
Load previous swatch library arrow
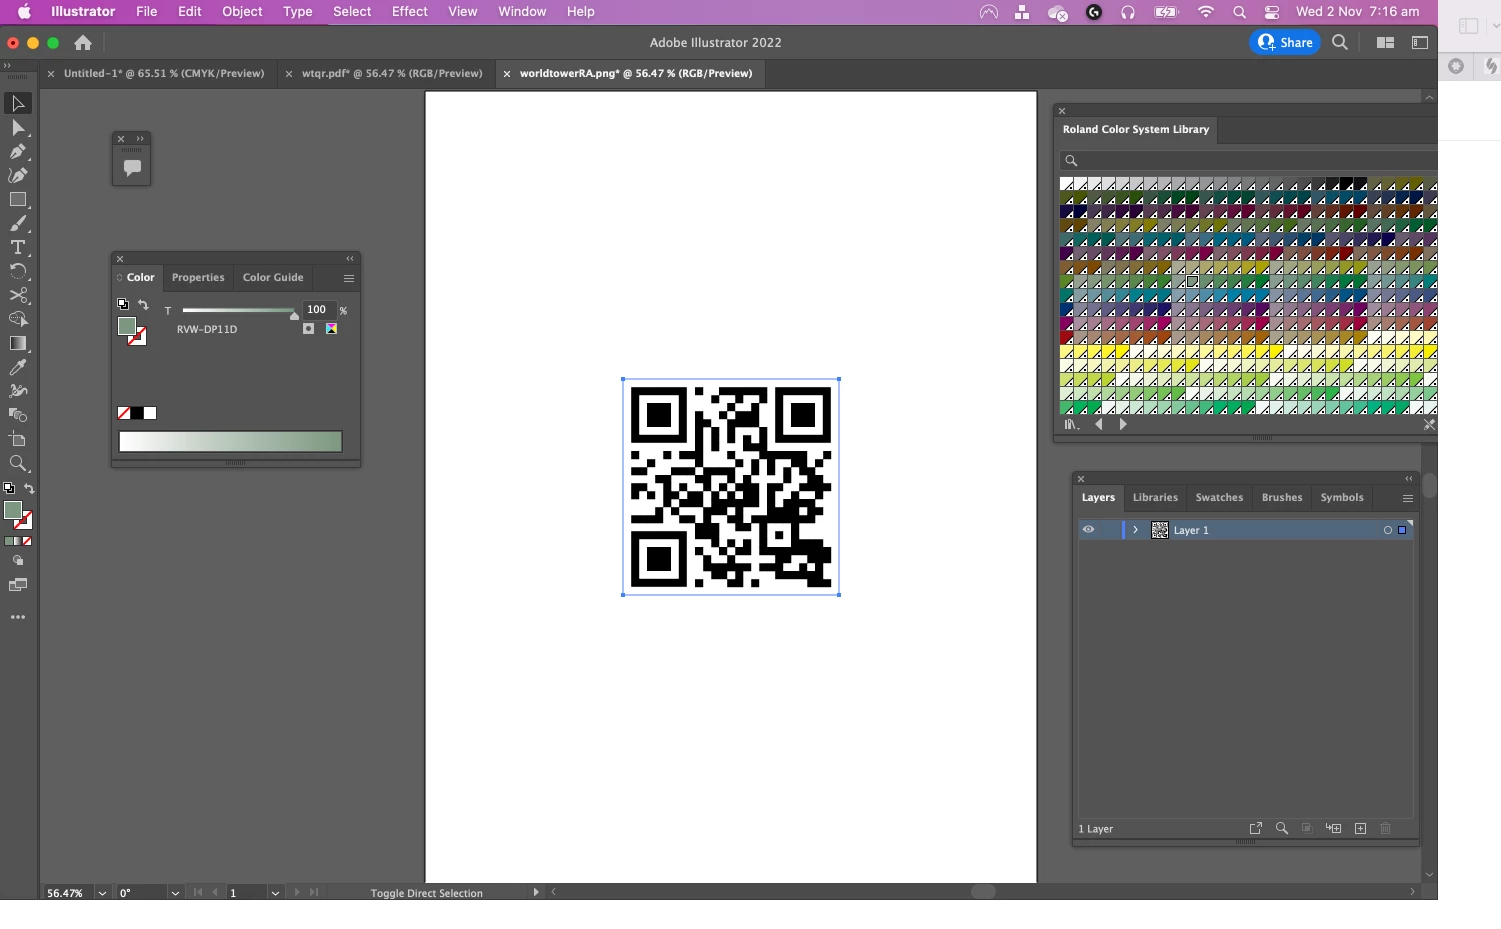(x=1099, y=425)
